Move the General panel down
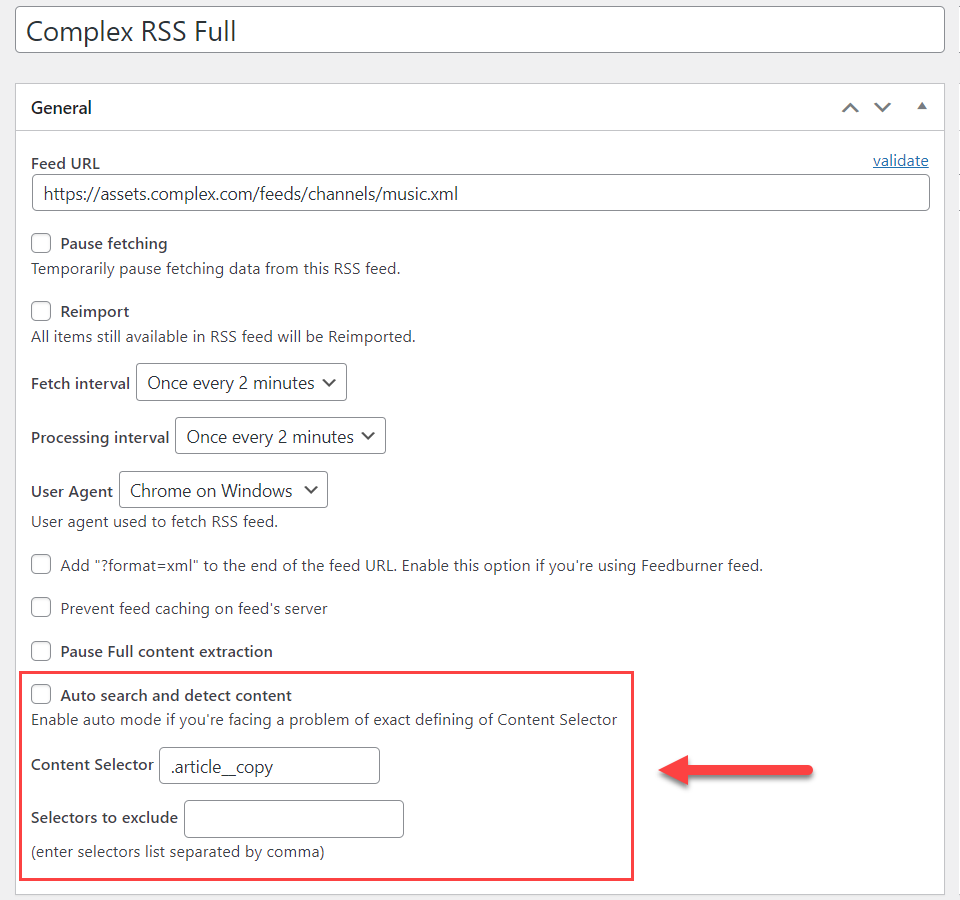The image size is (960, 900). (882, 108)
